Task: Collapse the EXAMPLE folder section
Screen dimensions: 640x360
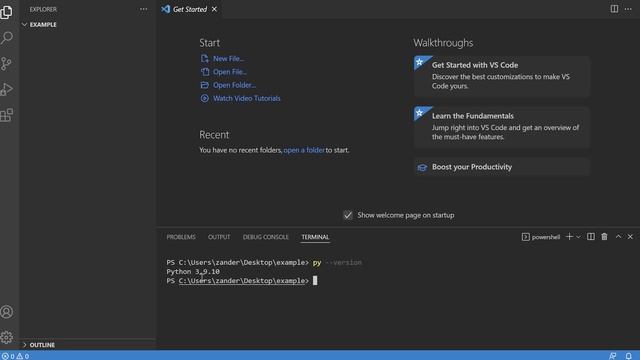Action: click(87, 24)
